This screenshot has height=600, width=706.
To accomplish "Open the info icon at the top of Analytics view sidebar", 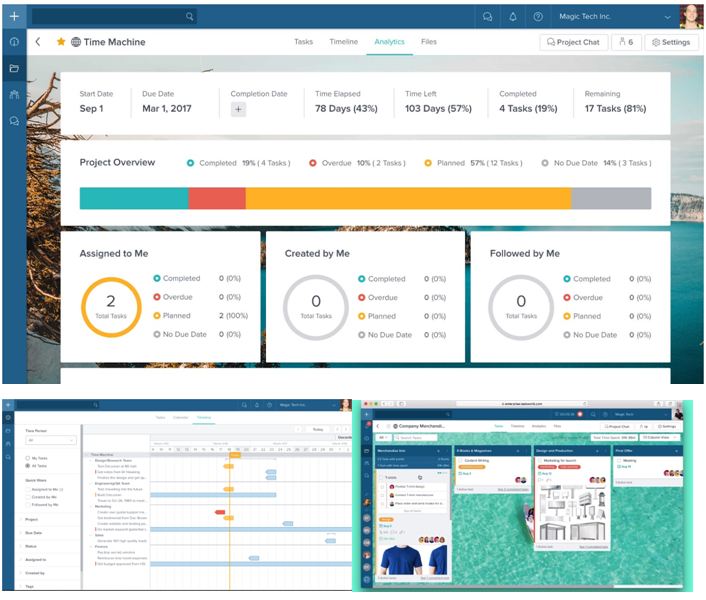I will click(14, 42).
